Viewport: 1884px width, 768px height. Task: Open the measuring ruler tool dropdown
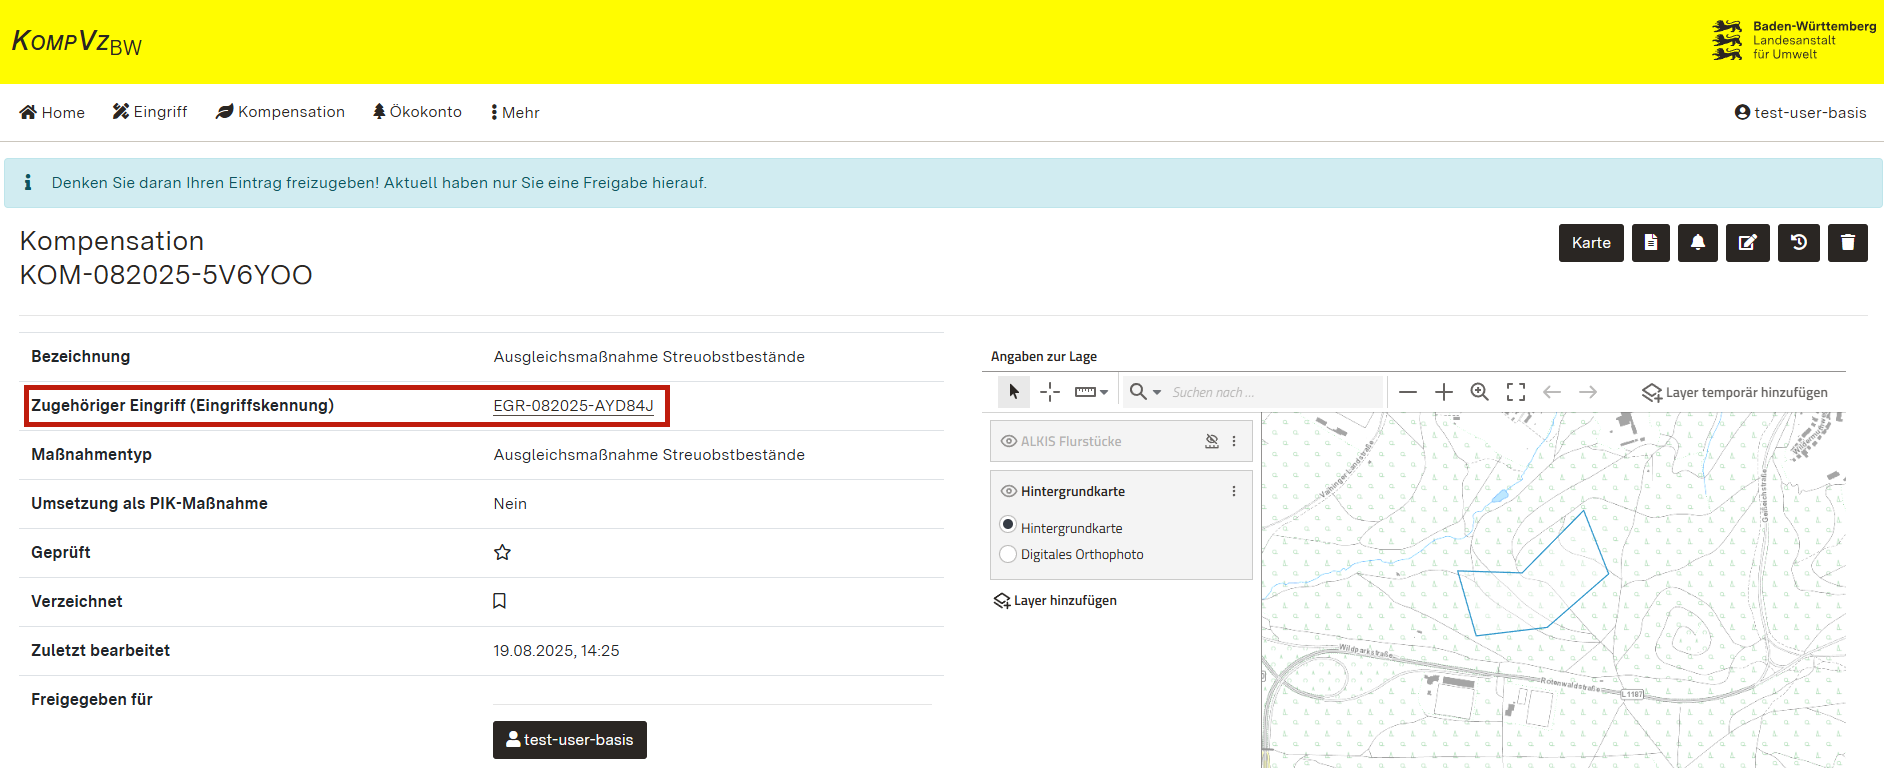click(x=1091, y=392)
